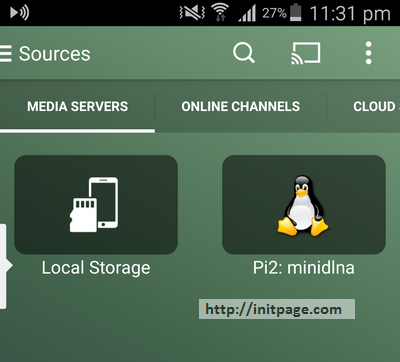Open the Cast screen icon
The width and height of the screenshot is (400, 362).
[x=306, y=53]
